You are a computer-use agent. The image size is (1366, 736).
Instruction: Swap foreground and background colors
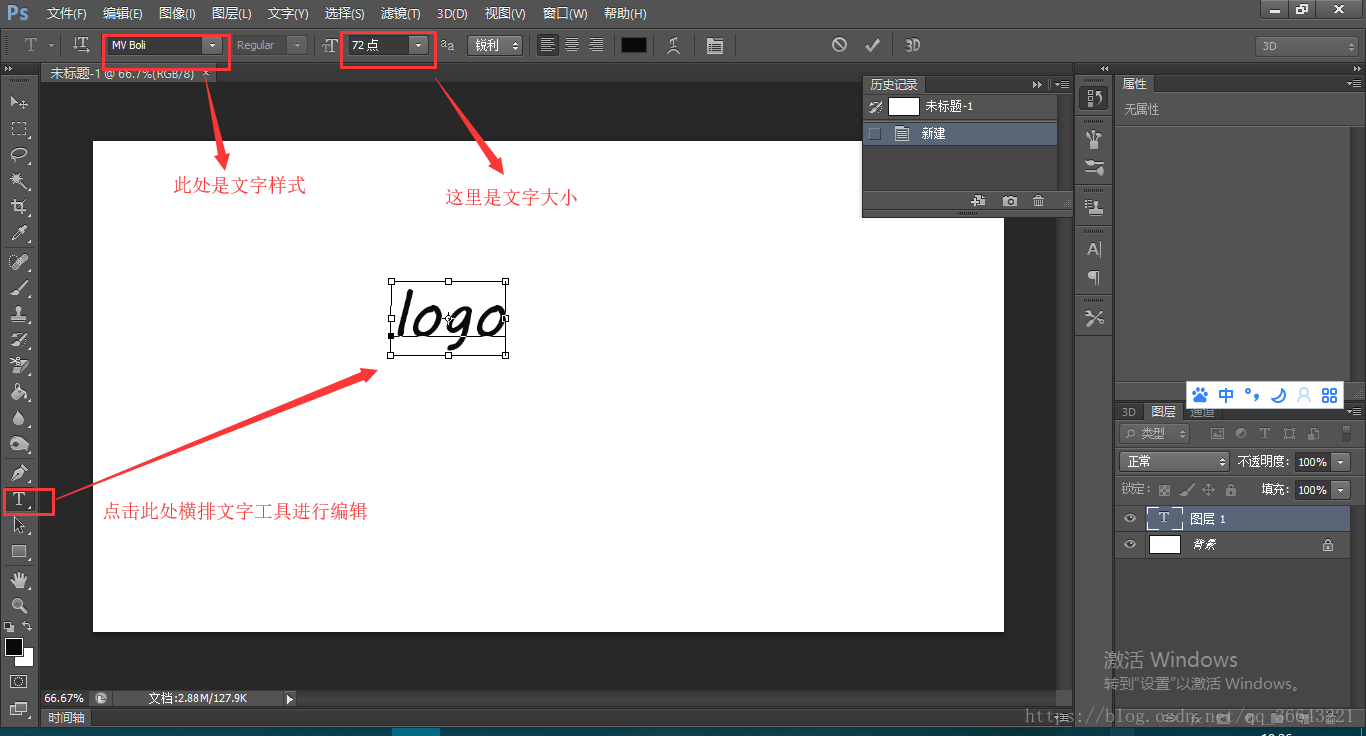28,626
